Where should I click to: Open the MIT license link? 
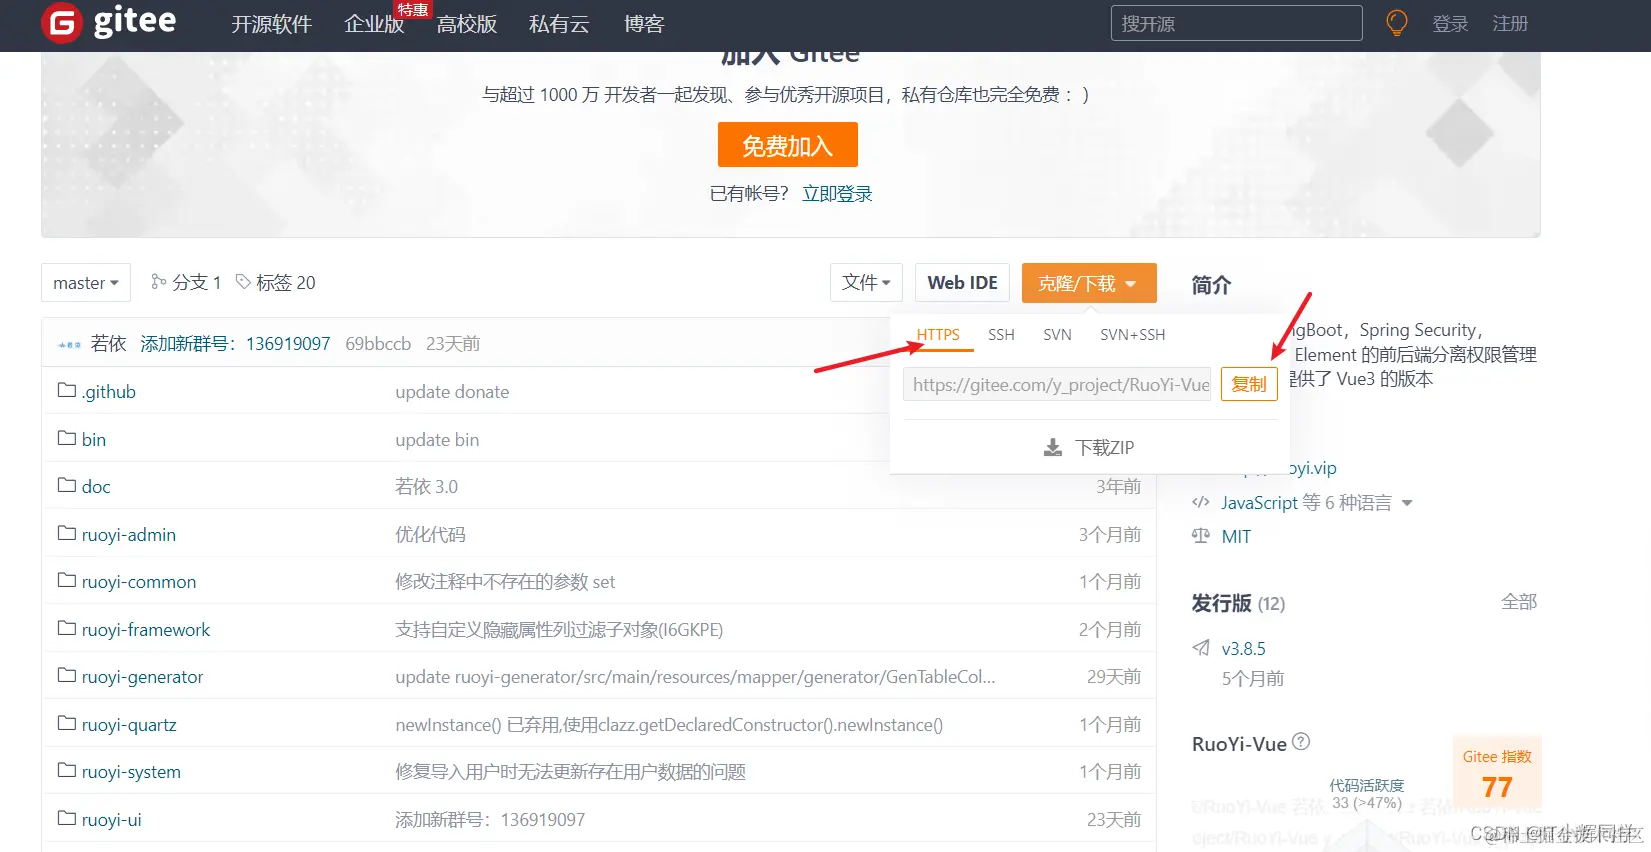pos(1236,537)
